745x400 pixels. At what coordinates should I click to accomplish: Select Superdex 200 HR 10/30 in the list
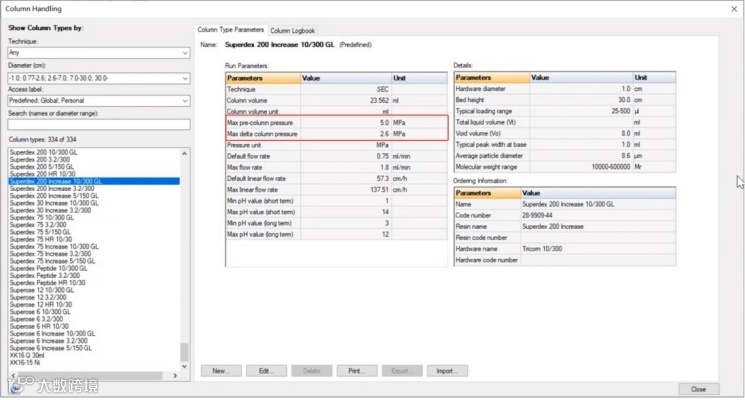coord(42,174)
